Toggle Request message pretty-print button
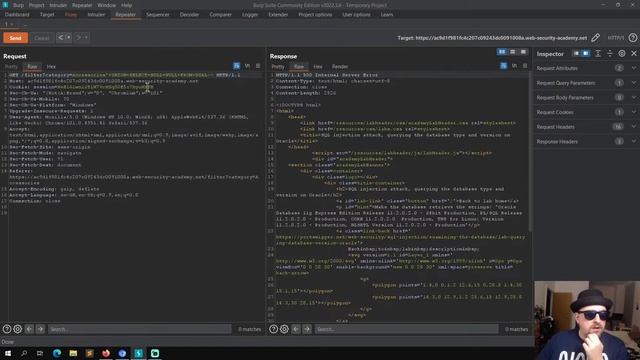This screenshot has height=360, width=640. [237, 66]
